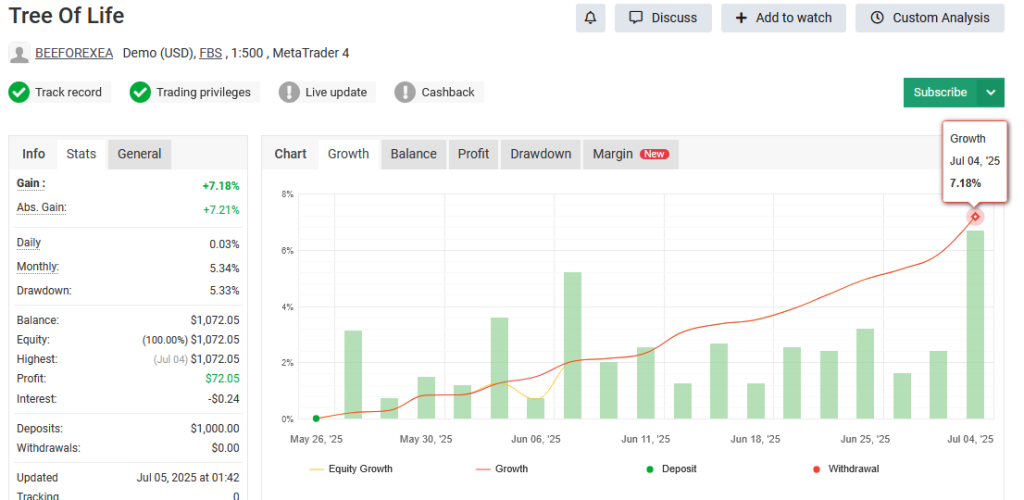Open the BEEFOREXEA profile link
The height and width of the screenshot is (500, 1024).
[x=74, y=53]
